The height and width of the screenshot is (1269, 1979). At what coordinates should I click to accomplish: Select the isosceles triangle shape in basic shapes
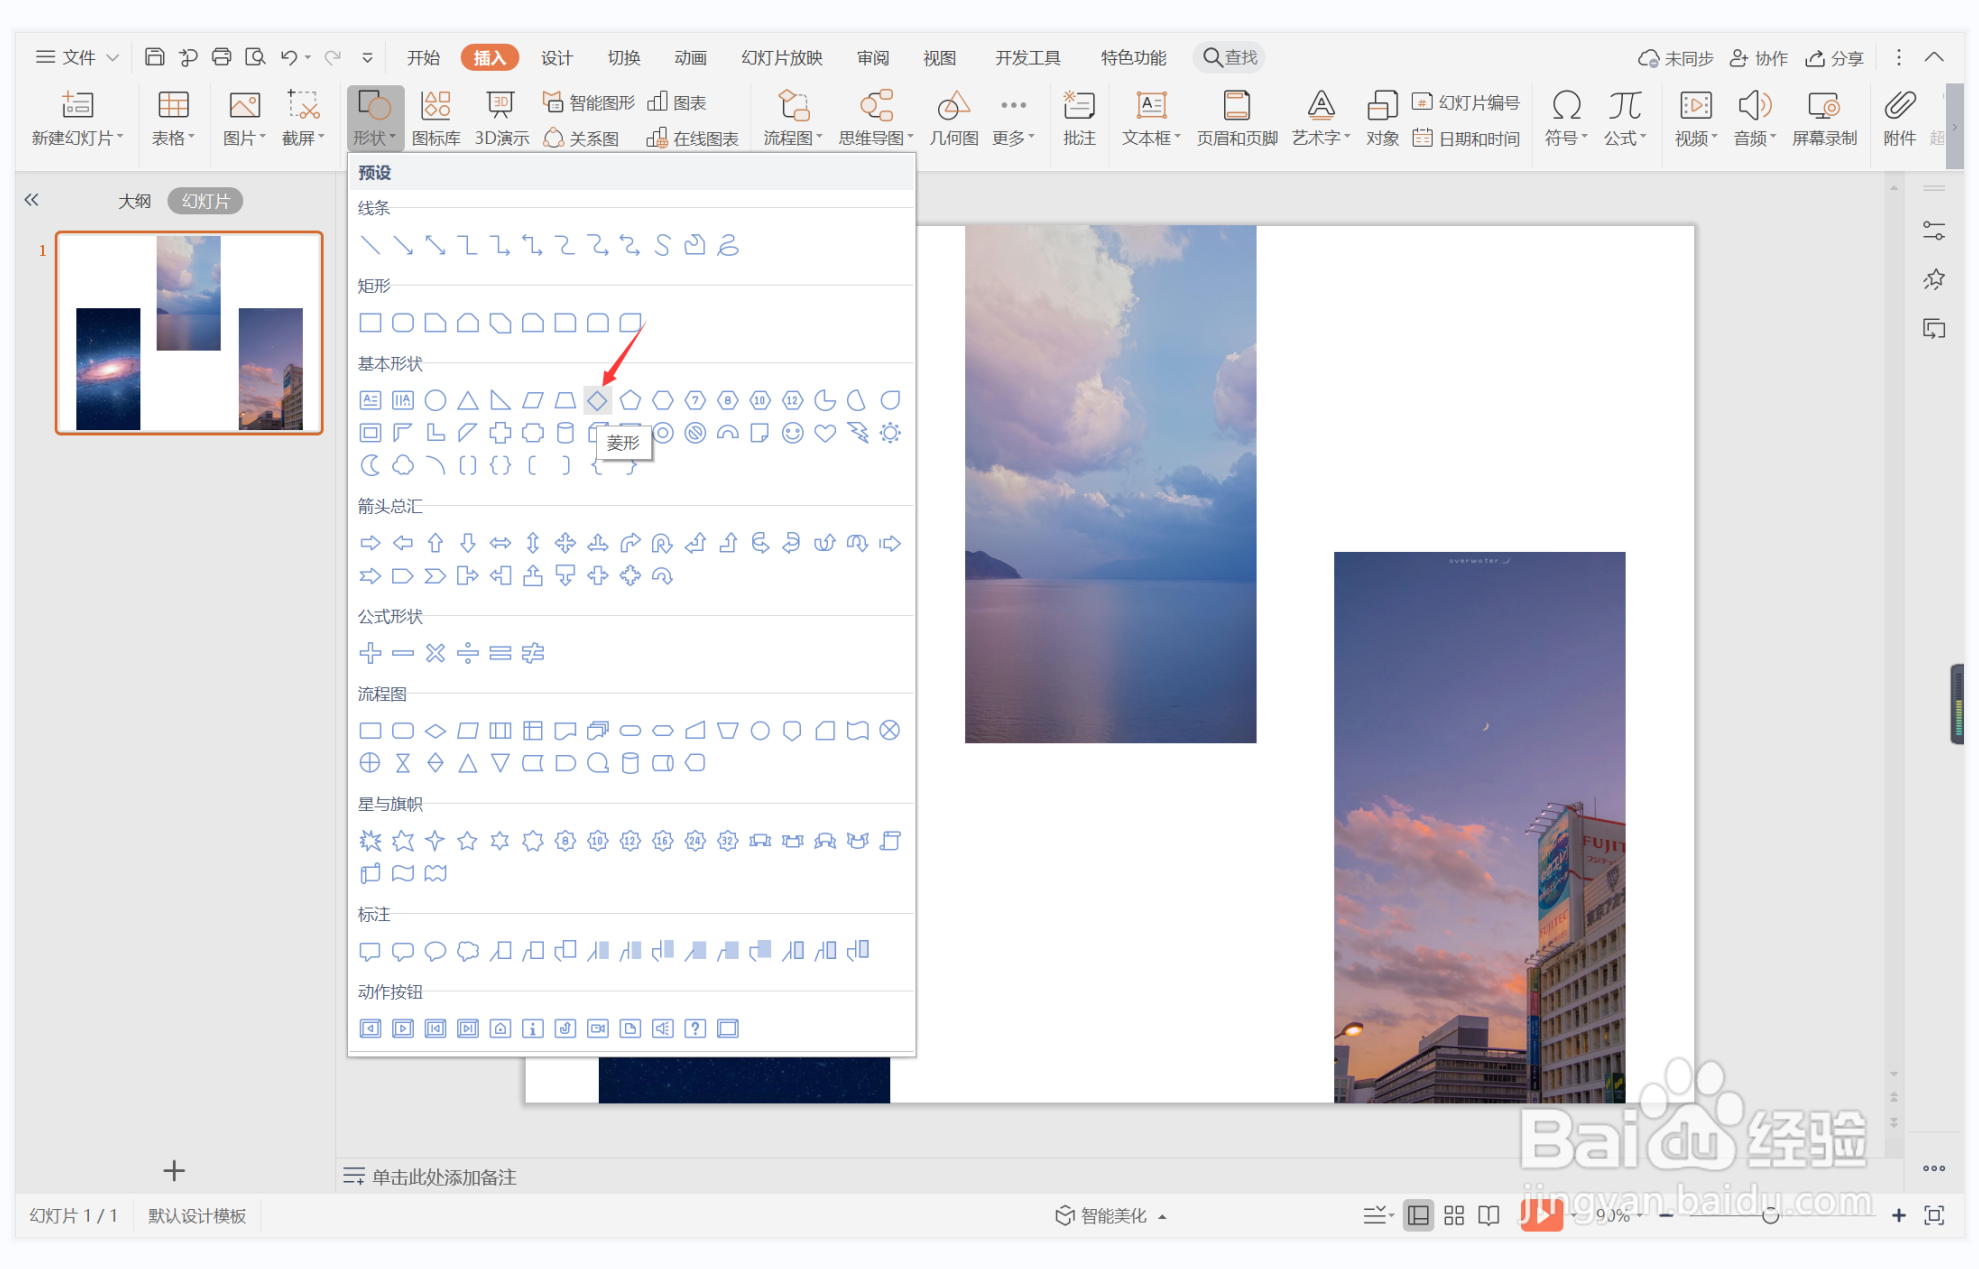467,401
